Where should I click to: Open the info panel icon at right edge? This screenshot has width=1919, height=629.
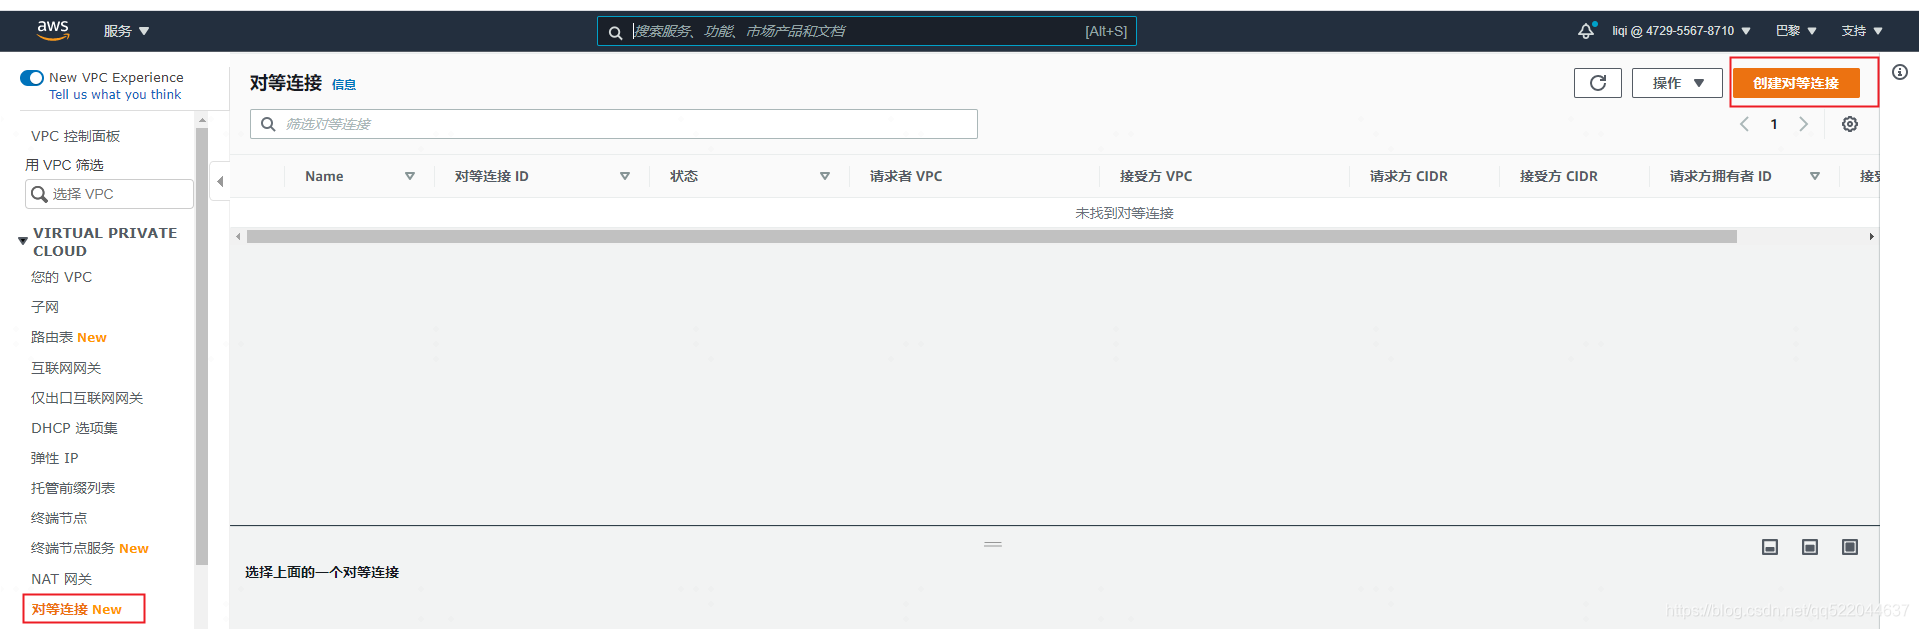click(1900, 72)
